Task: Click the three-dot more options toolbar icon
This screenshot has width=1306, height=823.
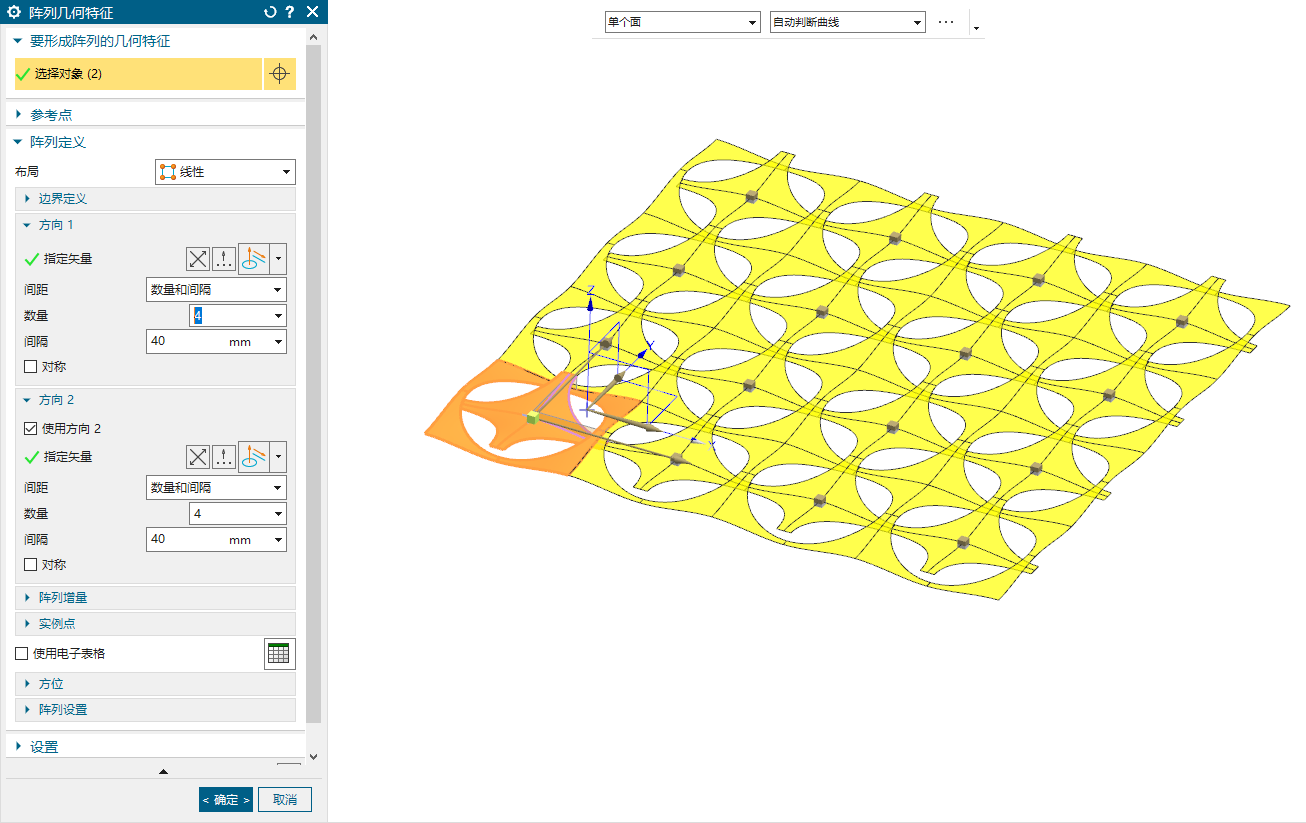Action: click(946, 22)
